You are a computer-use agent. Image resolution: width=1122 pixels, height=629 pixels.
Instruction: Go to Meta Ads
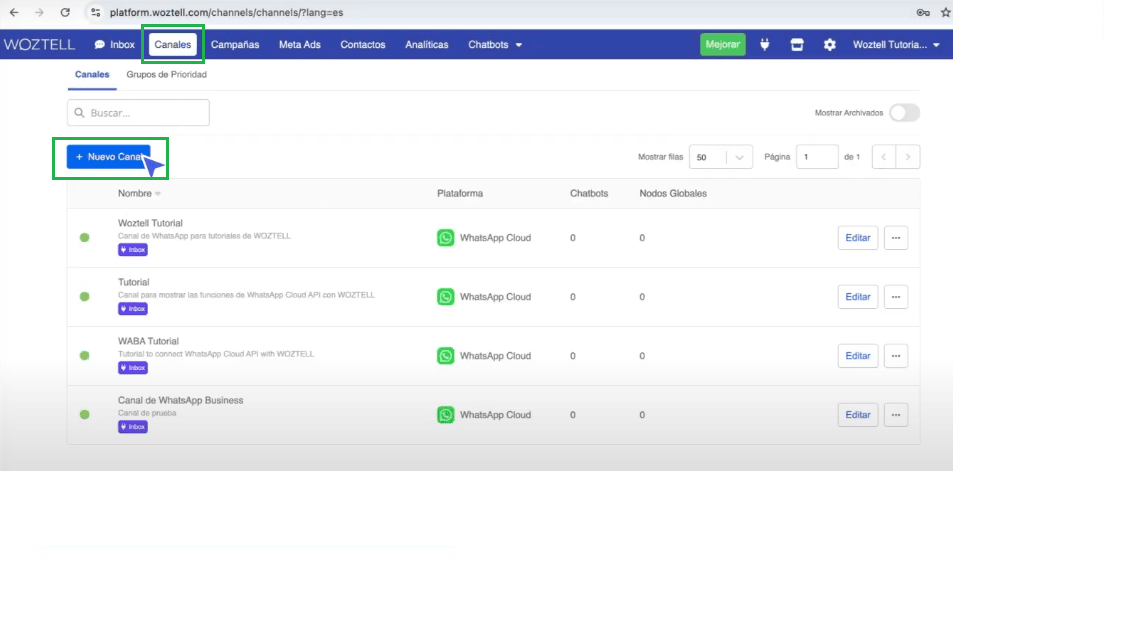[x=300, y=44]
